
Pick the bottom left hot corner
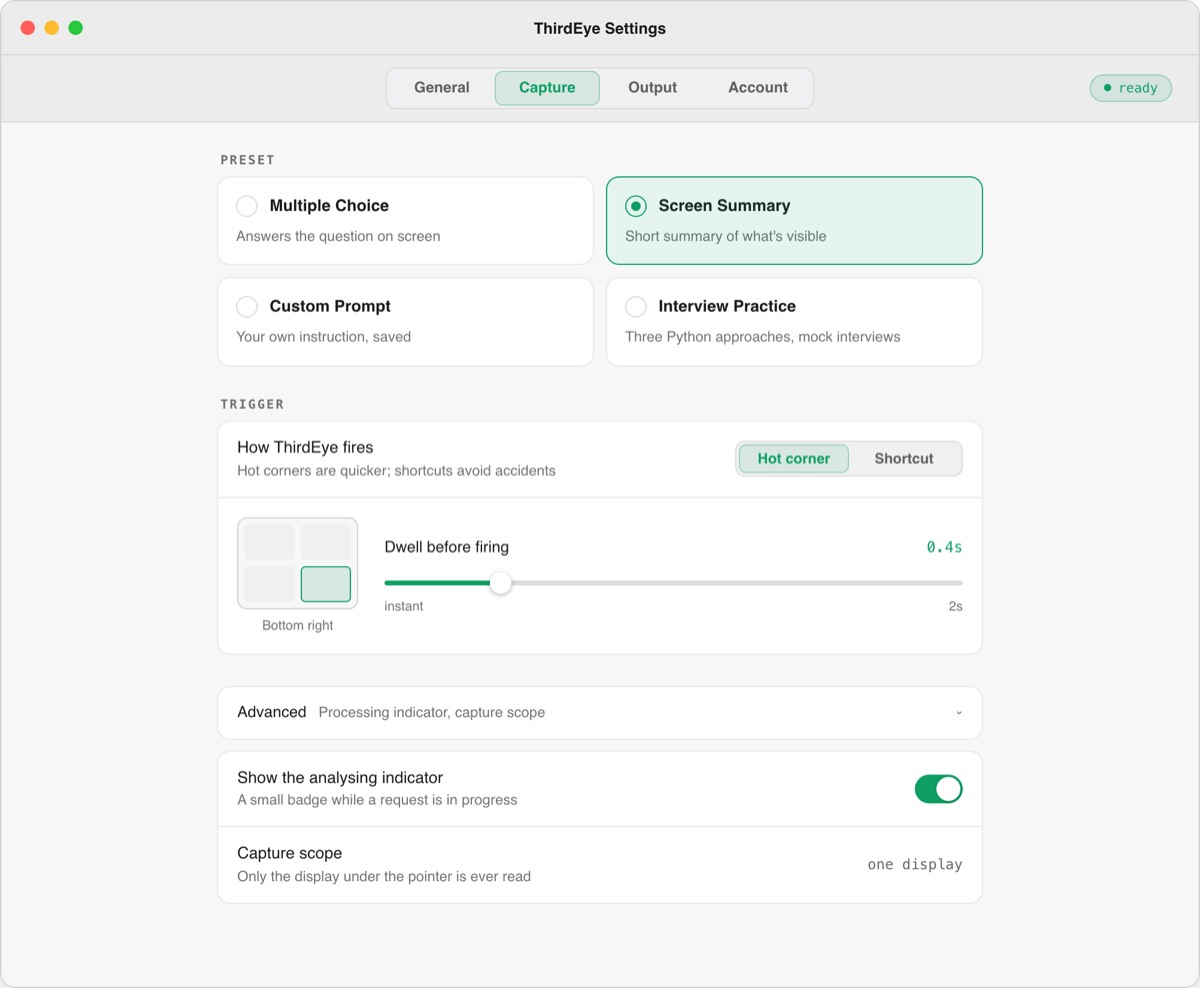coord(270,584)
